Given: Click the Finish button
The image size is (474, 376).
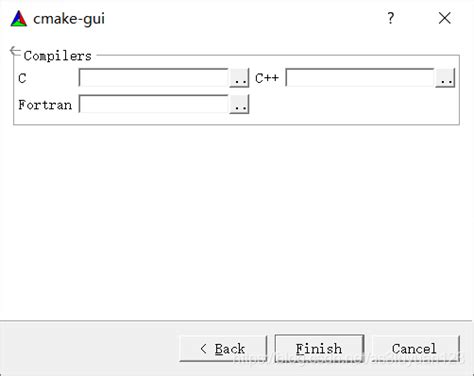Looking at the screenshot, I should (x=319, y=349).
